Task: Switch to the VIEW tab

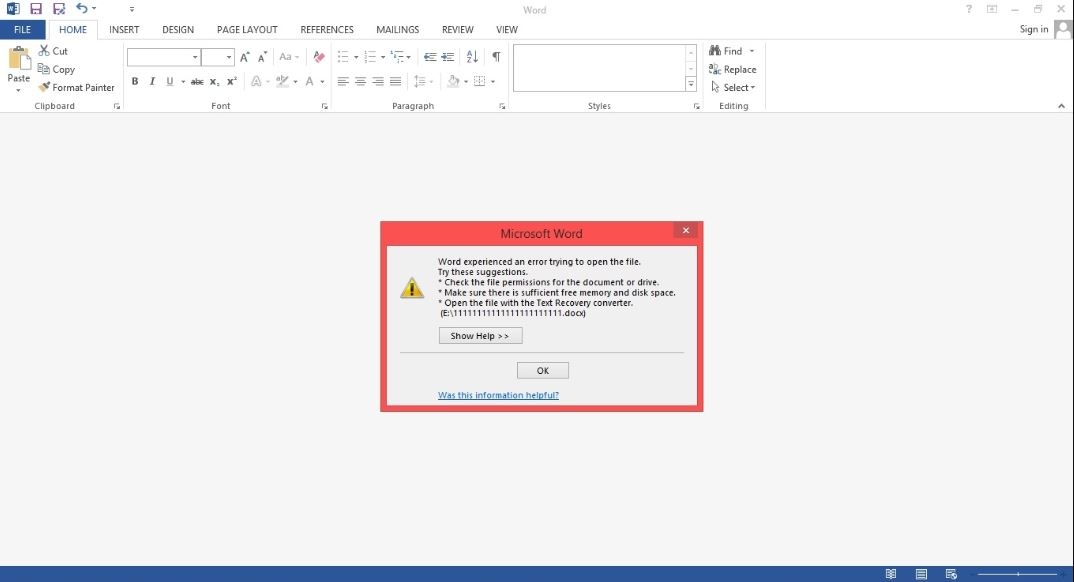Action: (x=507, y=29)
